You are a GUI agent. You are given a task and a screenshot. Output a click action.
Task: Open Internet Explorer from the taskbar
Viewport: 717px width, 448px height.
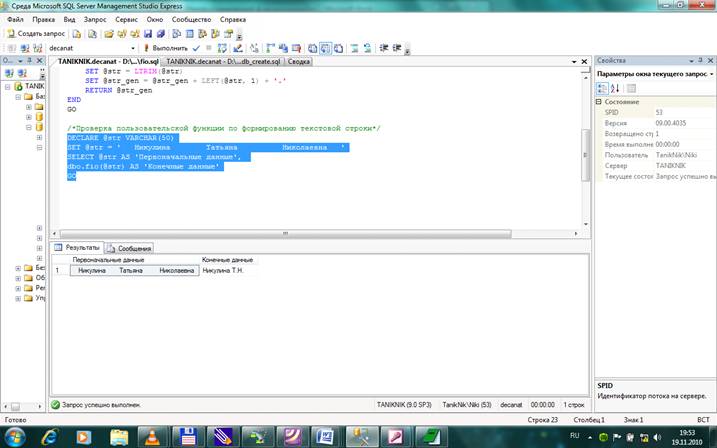(51, 436)
